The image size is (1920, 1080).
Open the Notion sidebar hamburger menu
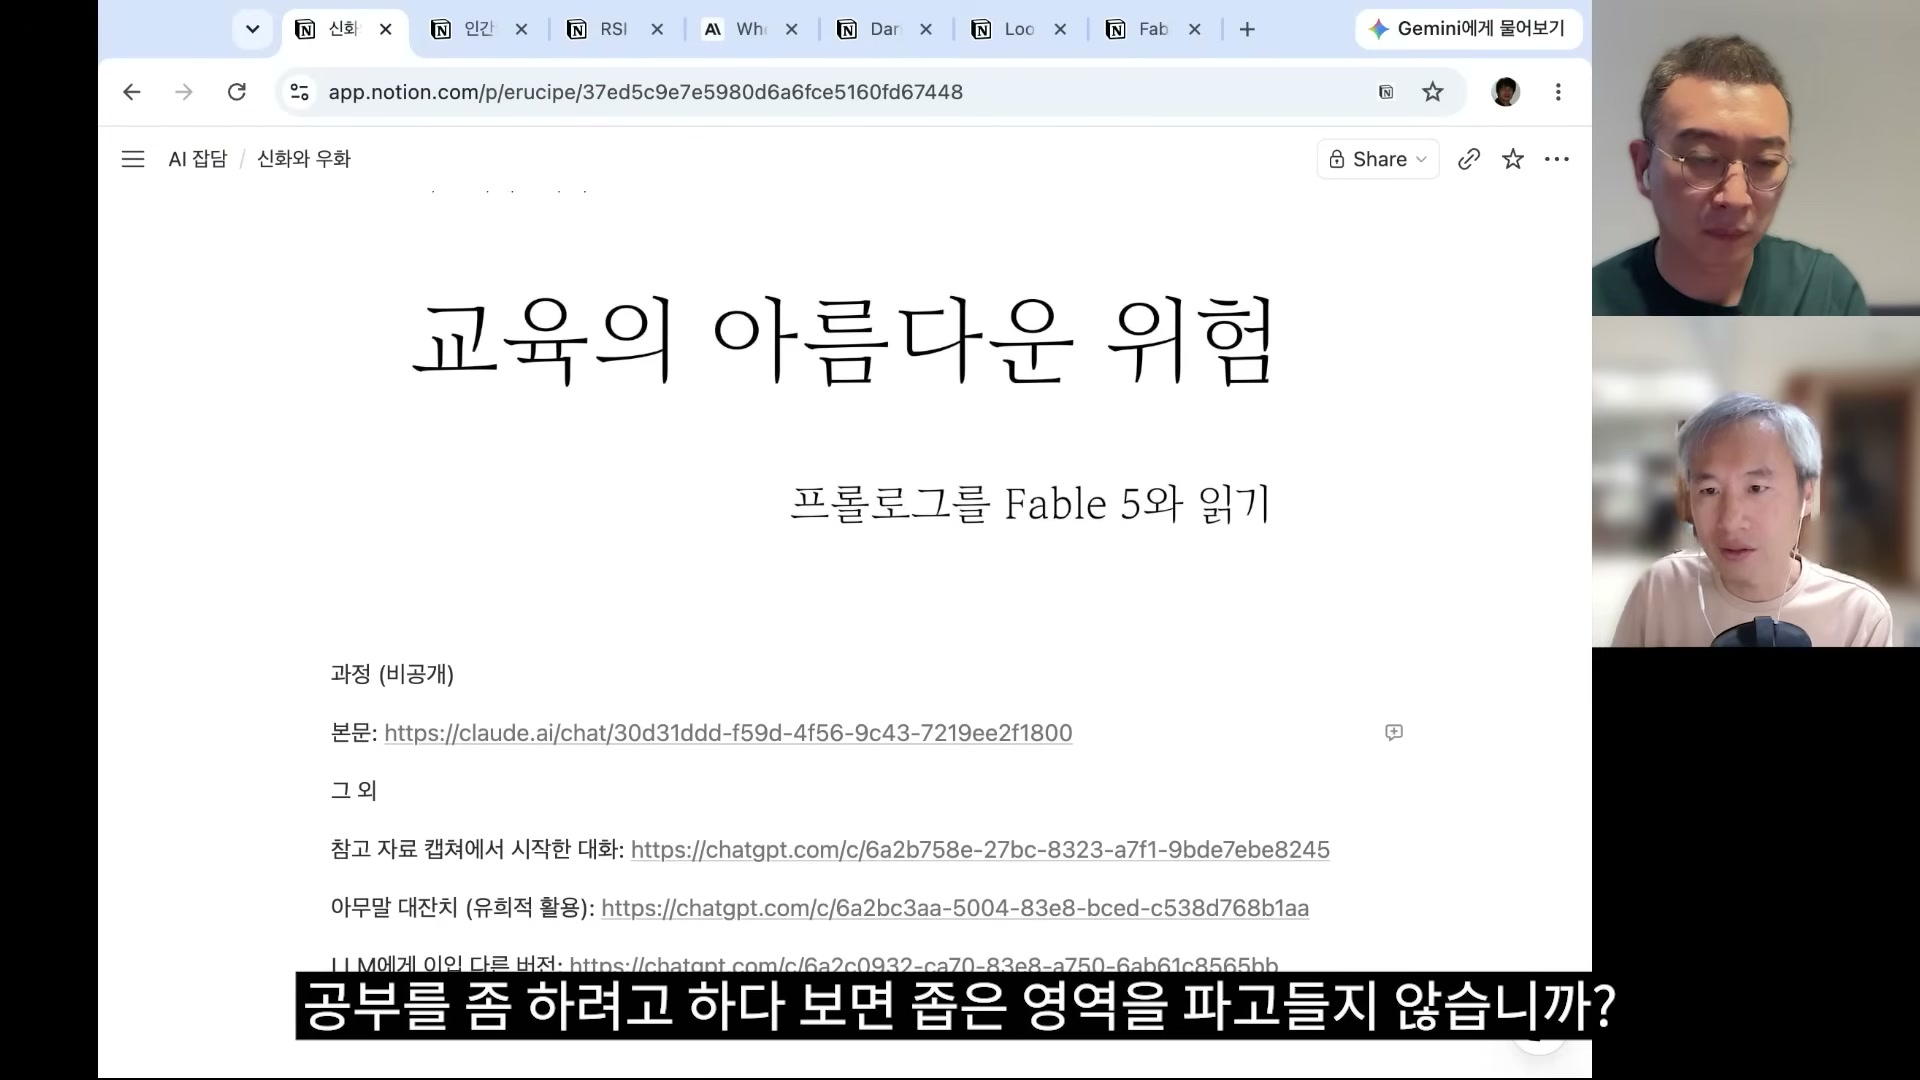pos(133,159)
